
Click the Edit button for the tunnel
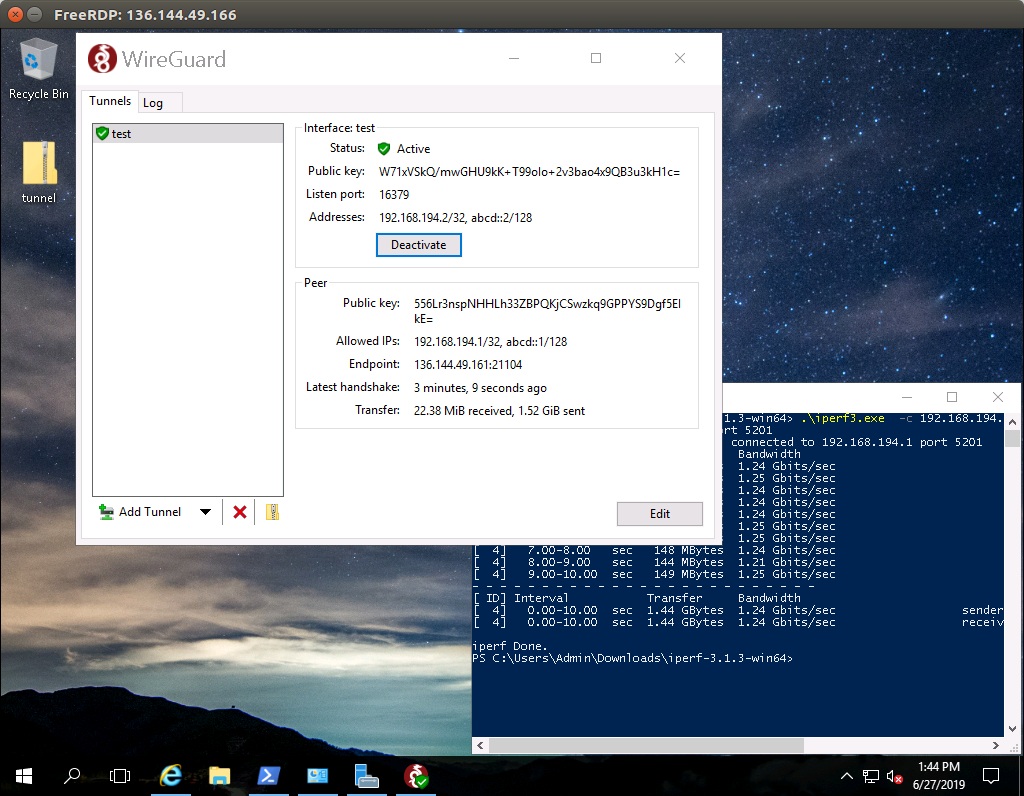click(660, 514)
